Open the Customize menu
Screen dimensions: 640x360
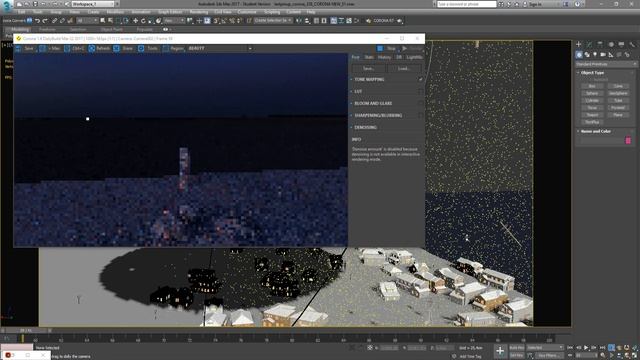click(247, 12)
